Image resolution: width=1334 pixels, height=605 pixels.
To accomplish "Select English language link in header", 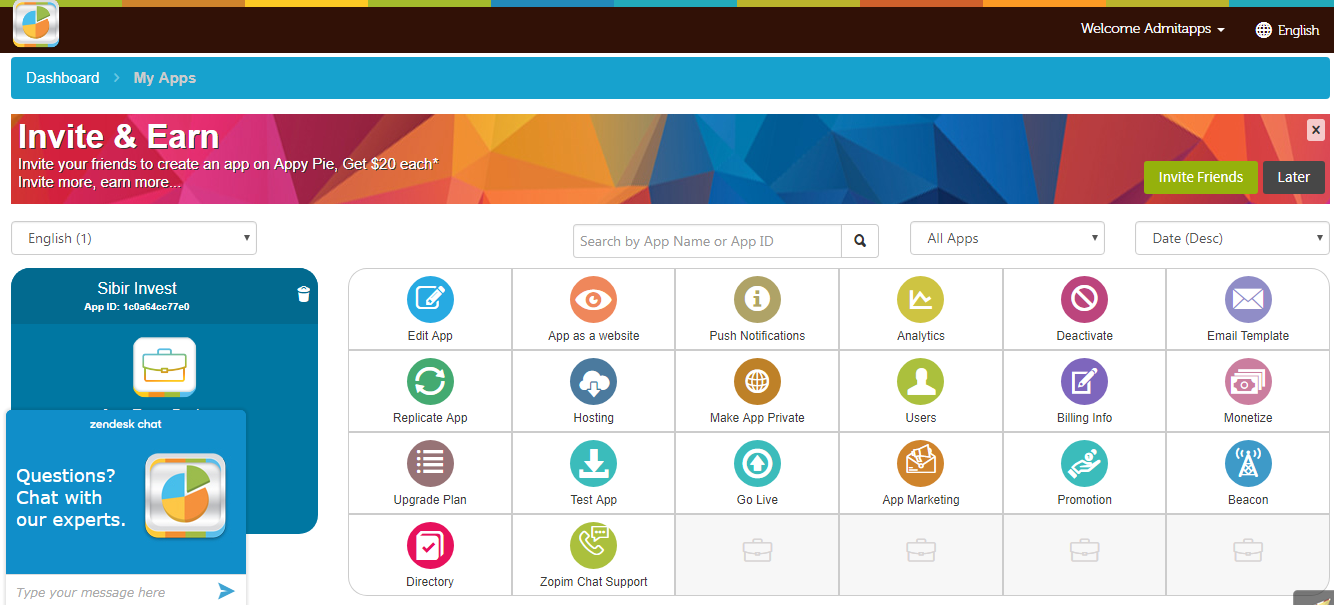I will click(x=1298, y=30).
